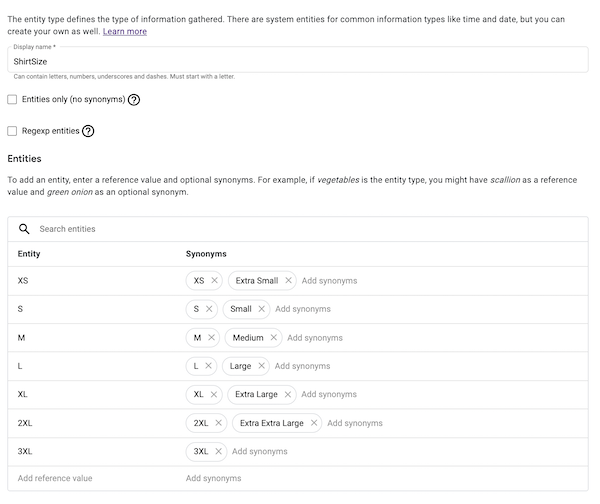Remove the "XS" synonym chip
The image size is (600, 504).
click(215, 281)
